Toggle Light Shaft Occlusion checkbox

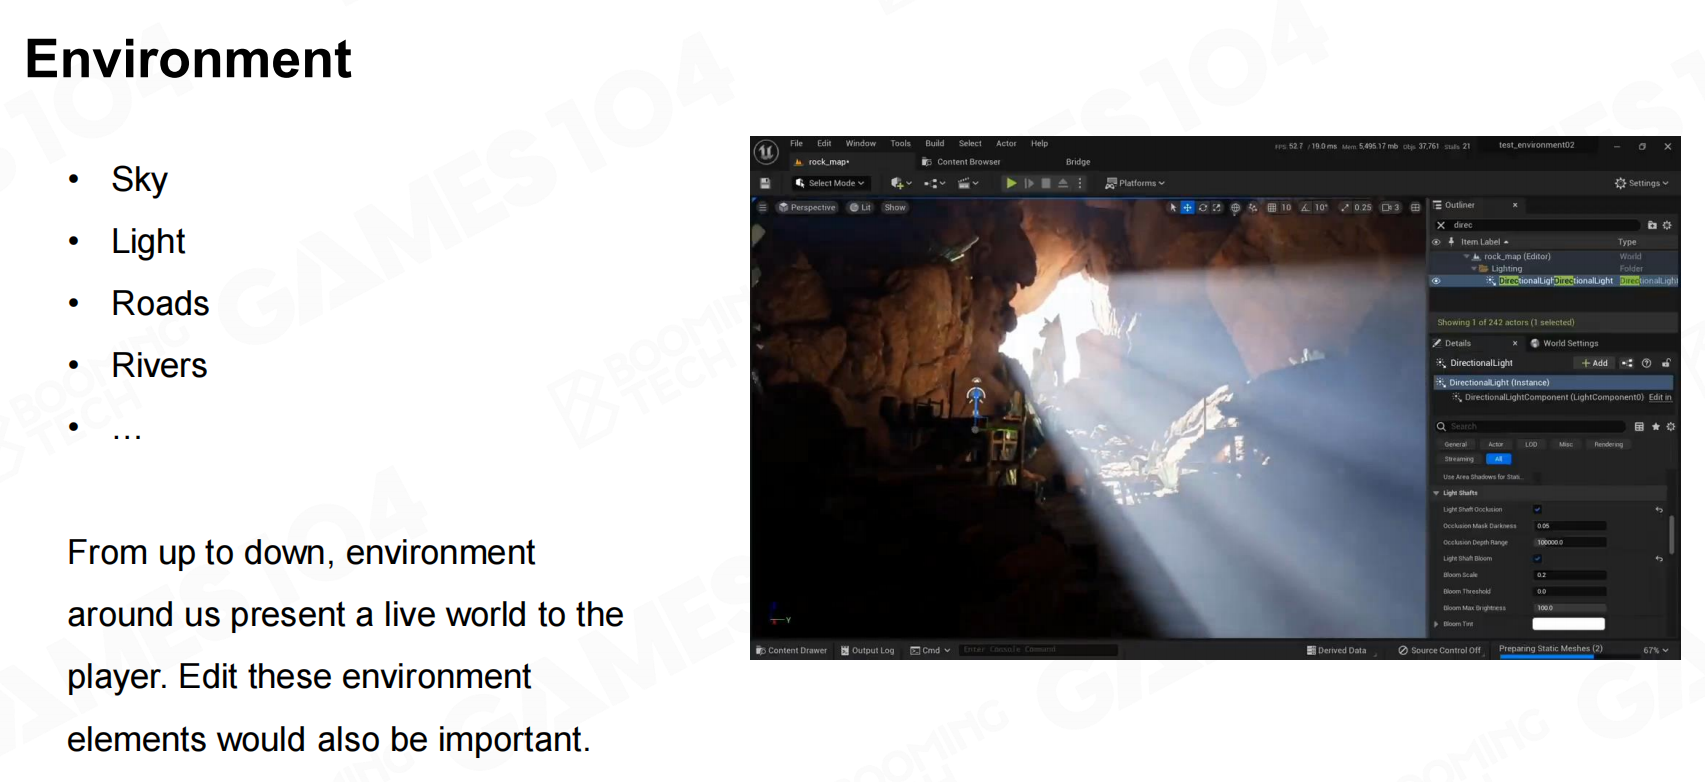click(x=1537, y=510)
